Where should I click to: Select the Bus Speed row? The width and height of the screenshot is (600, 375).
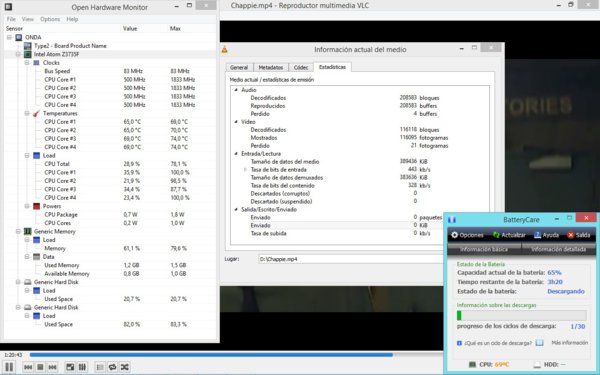click(x=111, y=71)
